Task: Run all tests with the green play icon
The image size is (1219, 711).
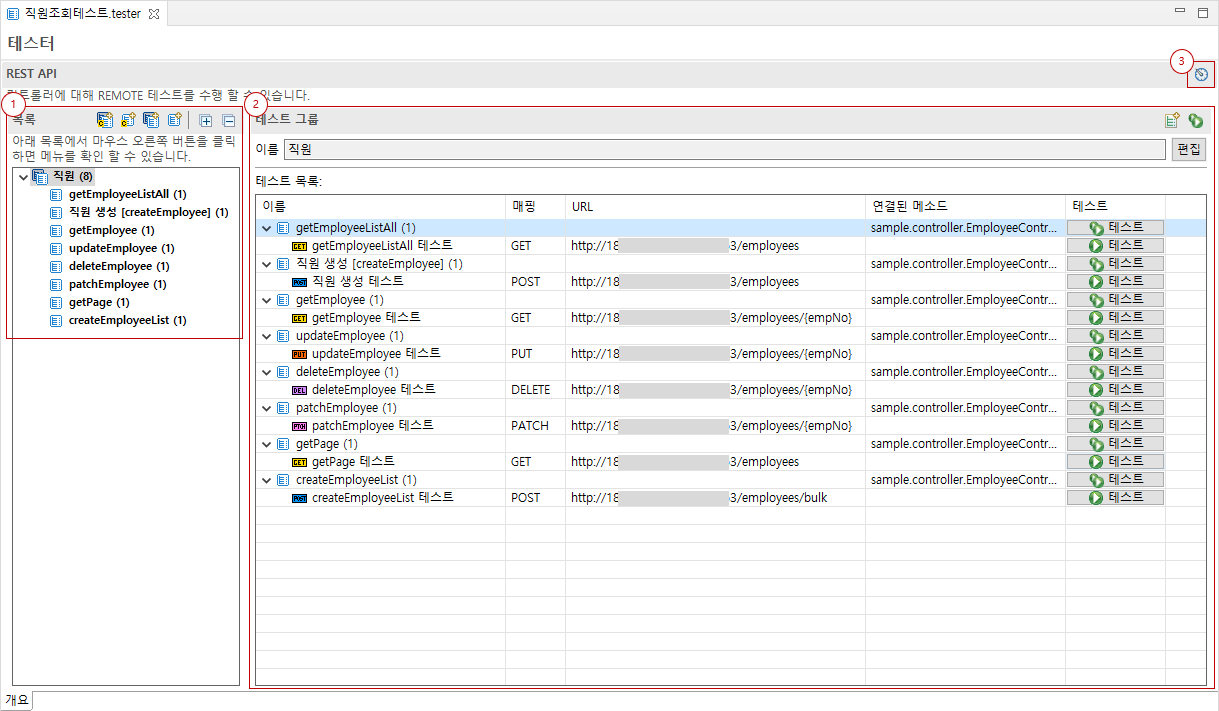Action: [1195, 120]
